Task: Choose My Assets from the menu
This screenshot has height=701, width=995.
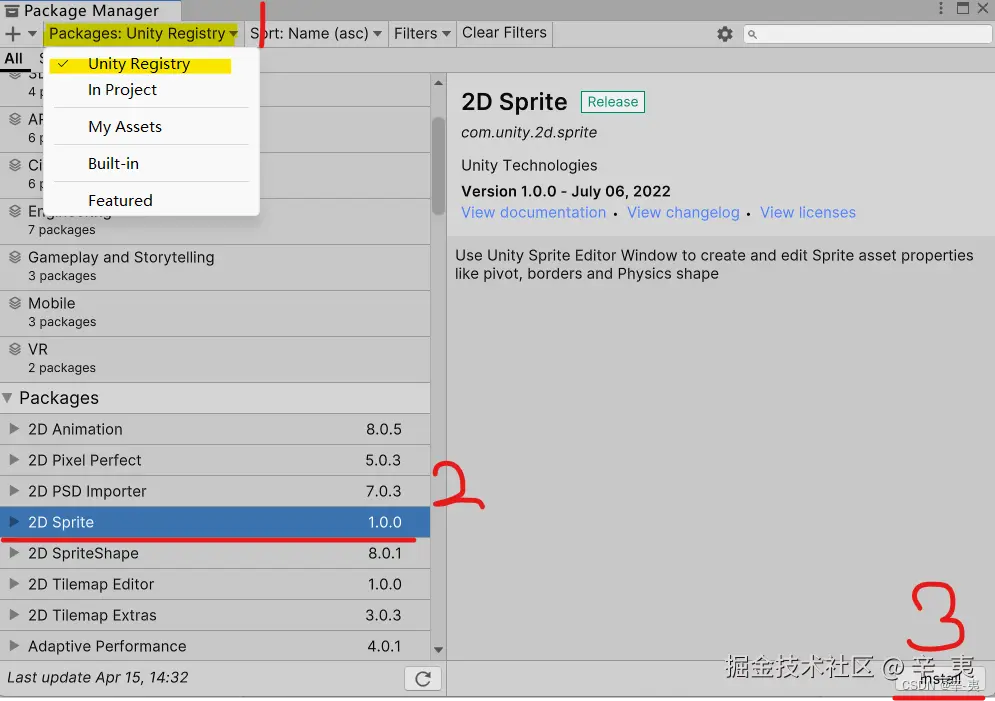Action: [151, 127]
